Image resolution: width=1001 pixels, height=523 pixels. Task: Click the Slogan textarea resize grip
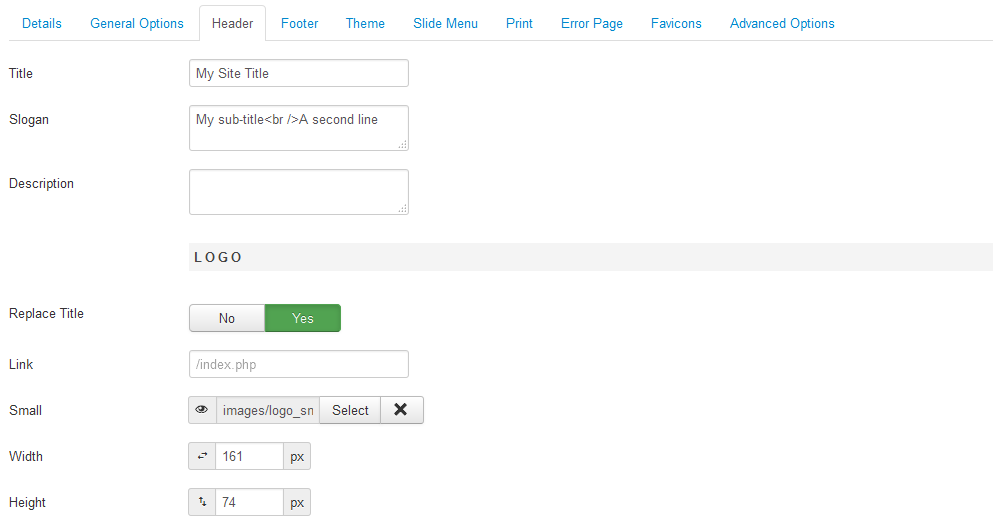click(402, 145)
